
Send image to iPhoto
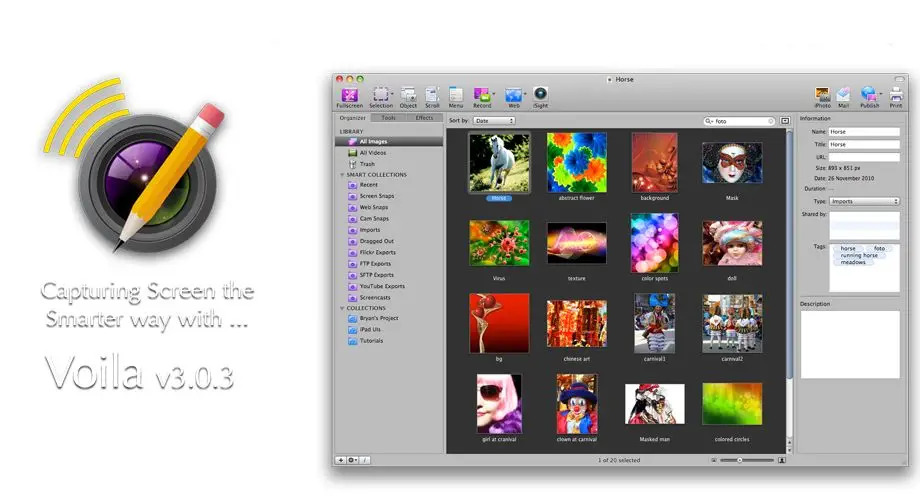(823, 97)
